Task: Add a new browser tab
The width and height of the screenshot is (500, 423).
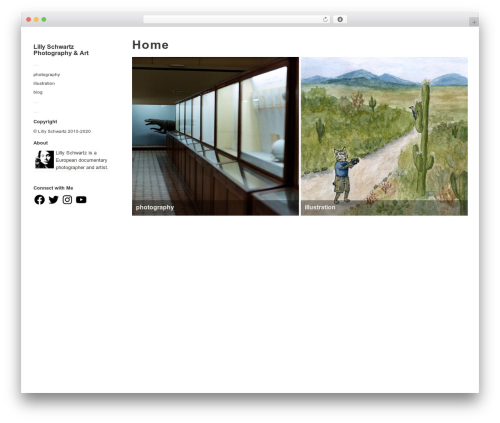Action: (474, 22)
